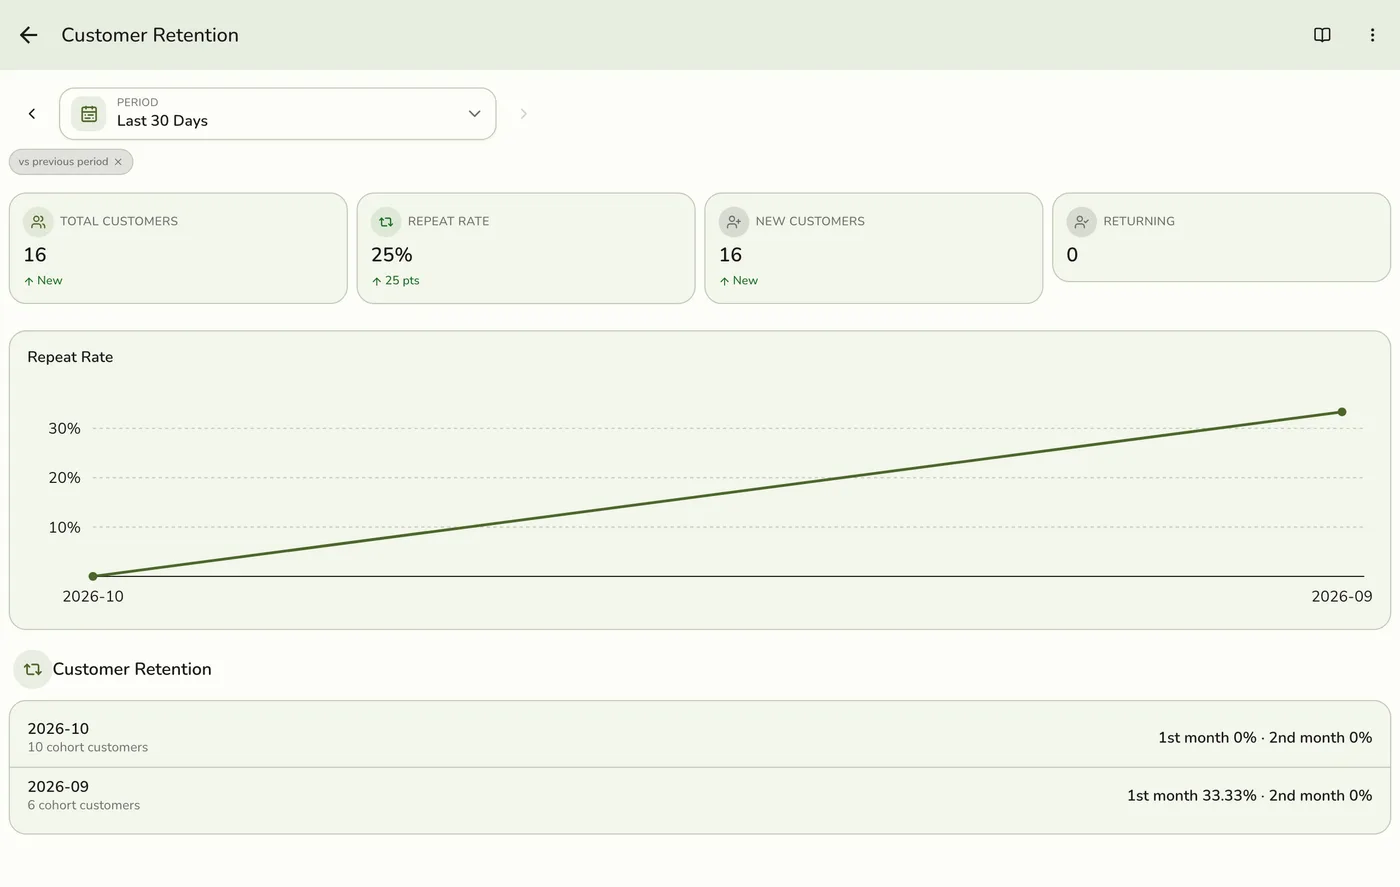Open the 2026-10 cohort row title
The width and height of the screenshot is (1400, 887).
click(58, 729)
